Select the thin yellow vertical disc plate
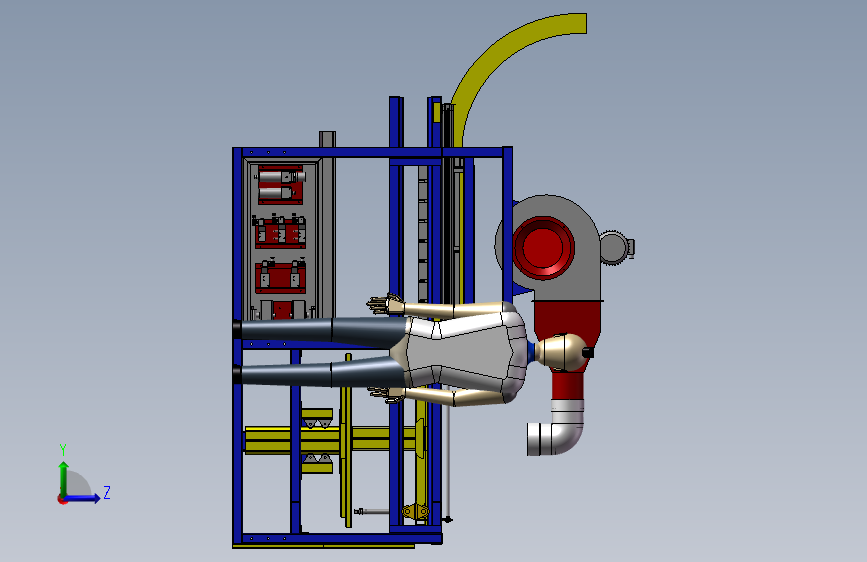Image resolution: width=867 pixels, height=562 pixels. click(347, 440)
